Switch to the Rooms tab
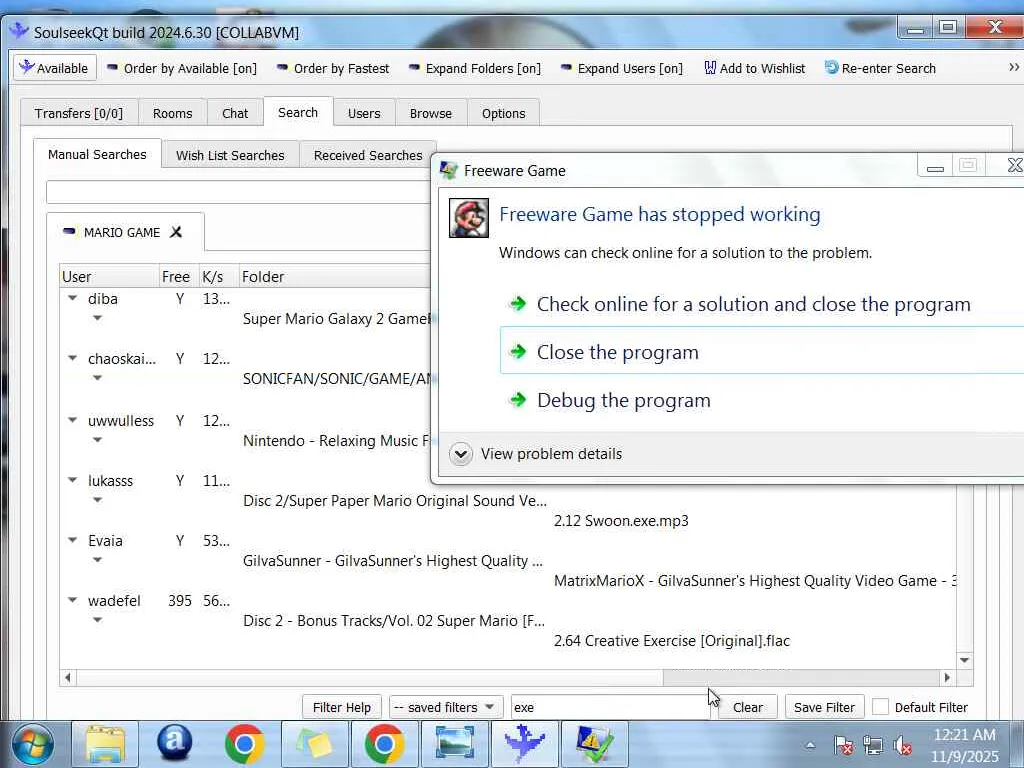The width and height of the screenshot is (1024, 768). (172, 113)
